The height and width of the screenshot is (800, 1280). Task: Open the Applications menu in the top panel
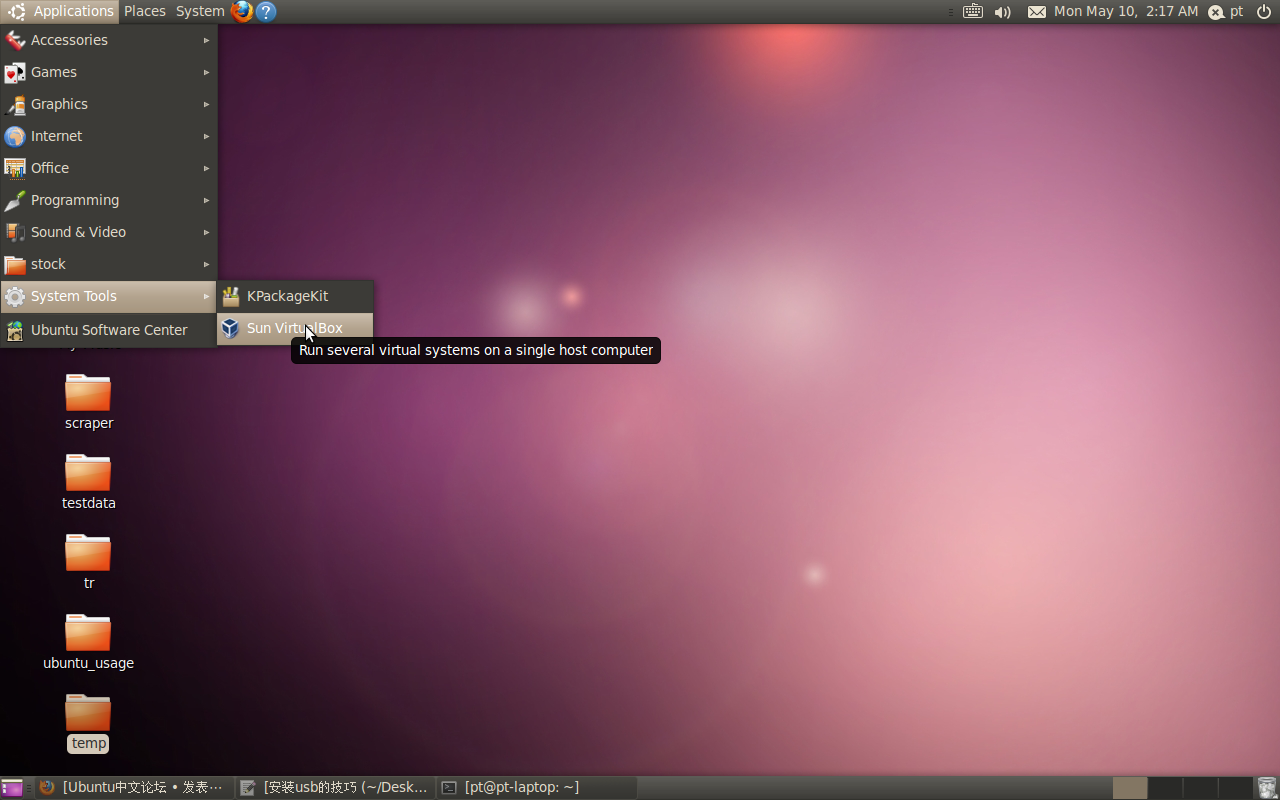60,11
